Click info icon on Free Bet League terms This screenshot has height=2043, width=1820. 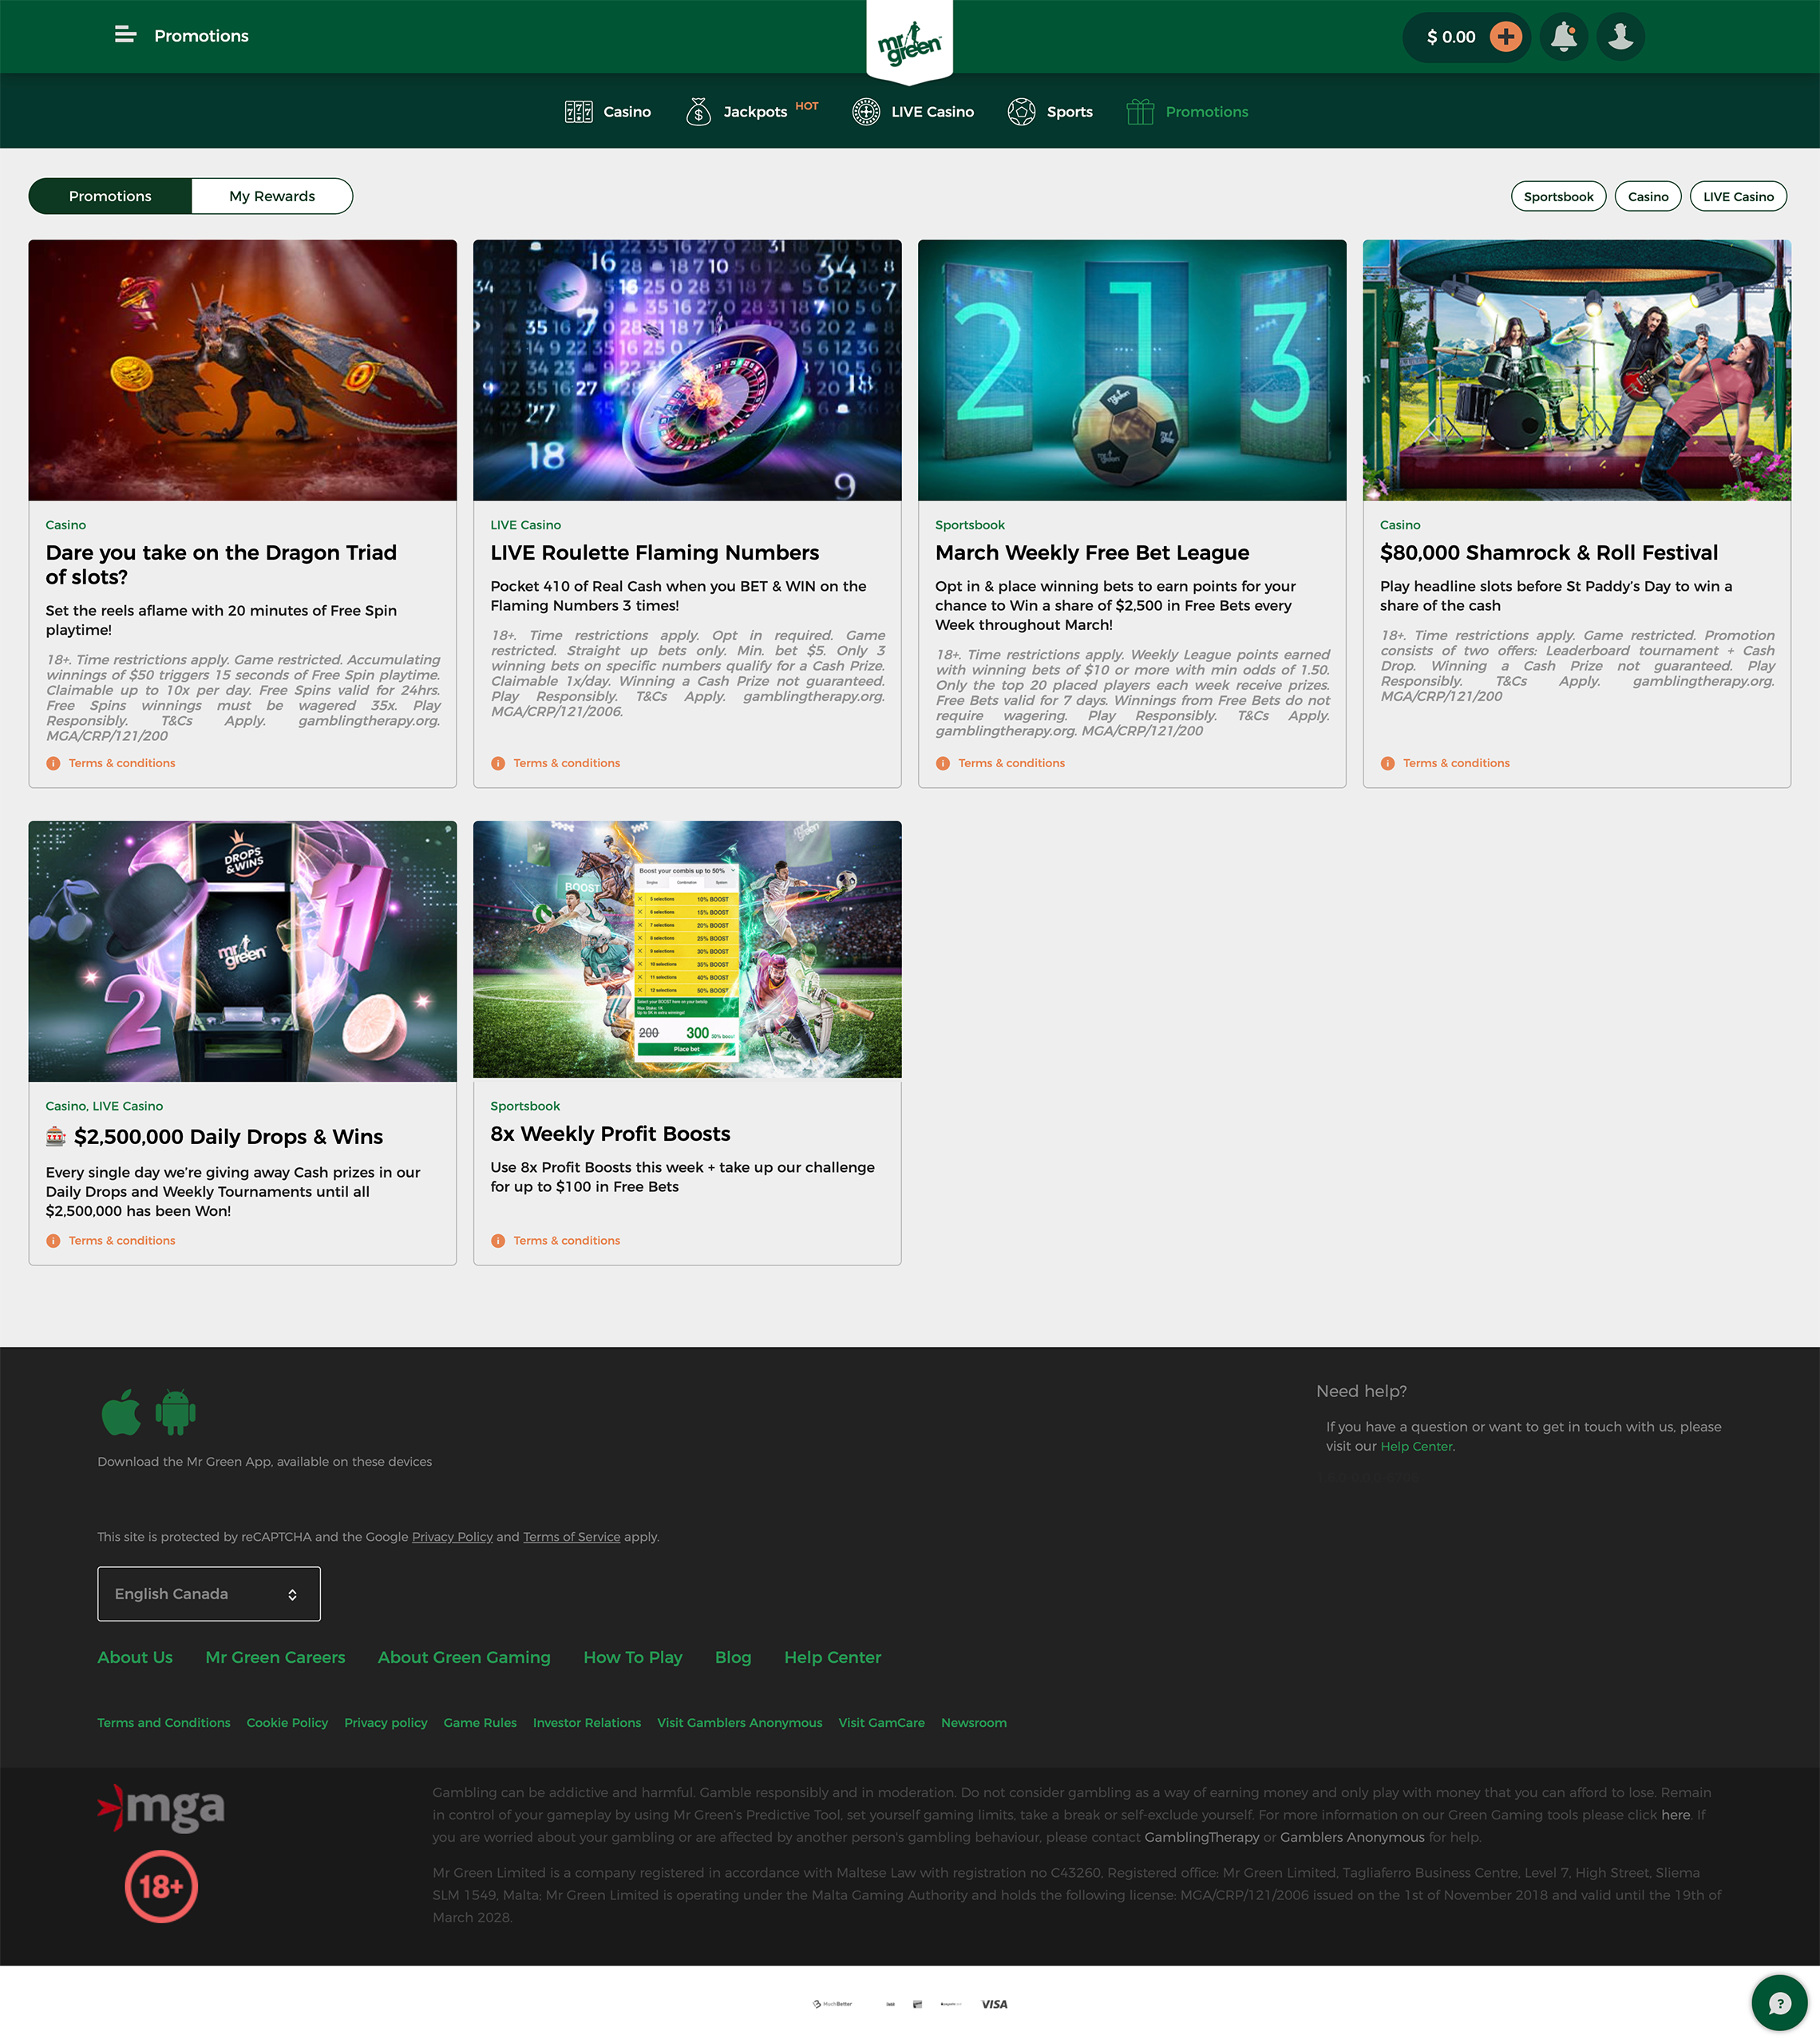(943, 763)
